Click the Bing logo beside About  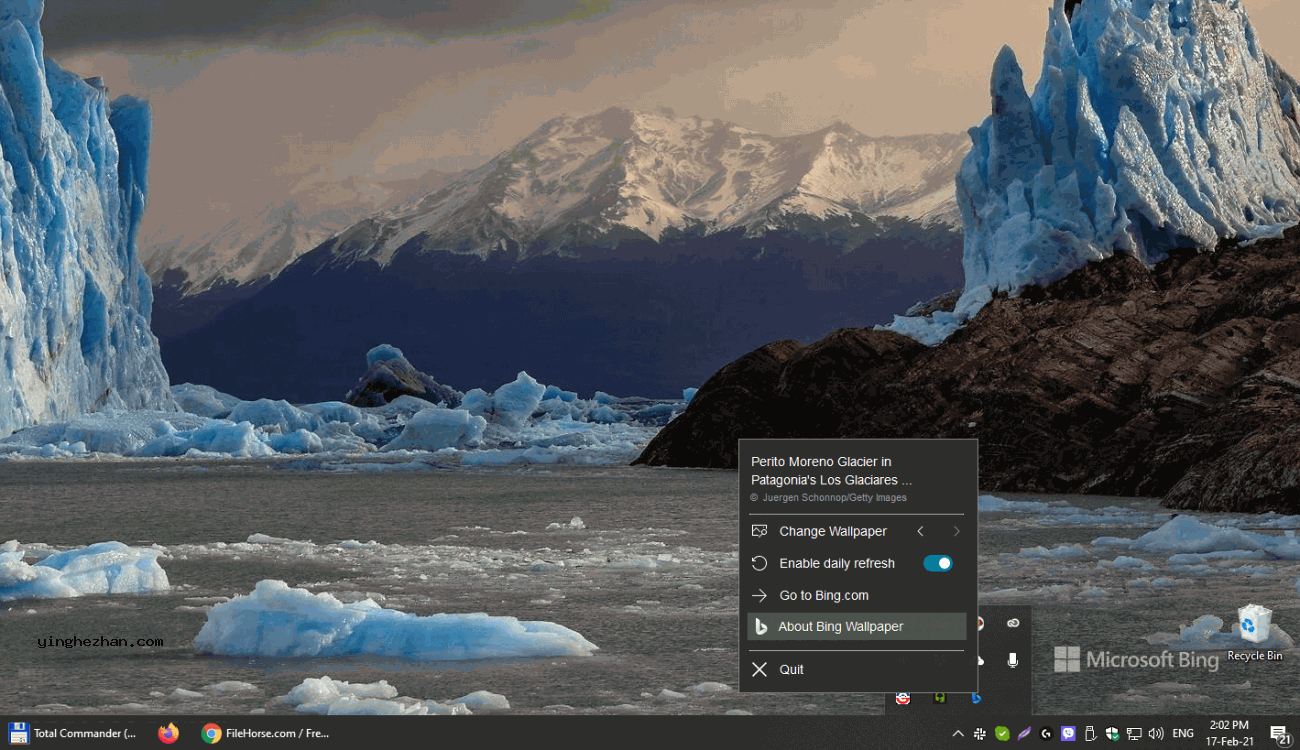click(x=760, y=627)
